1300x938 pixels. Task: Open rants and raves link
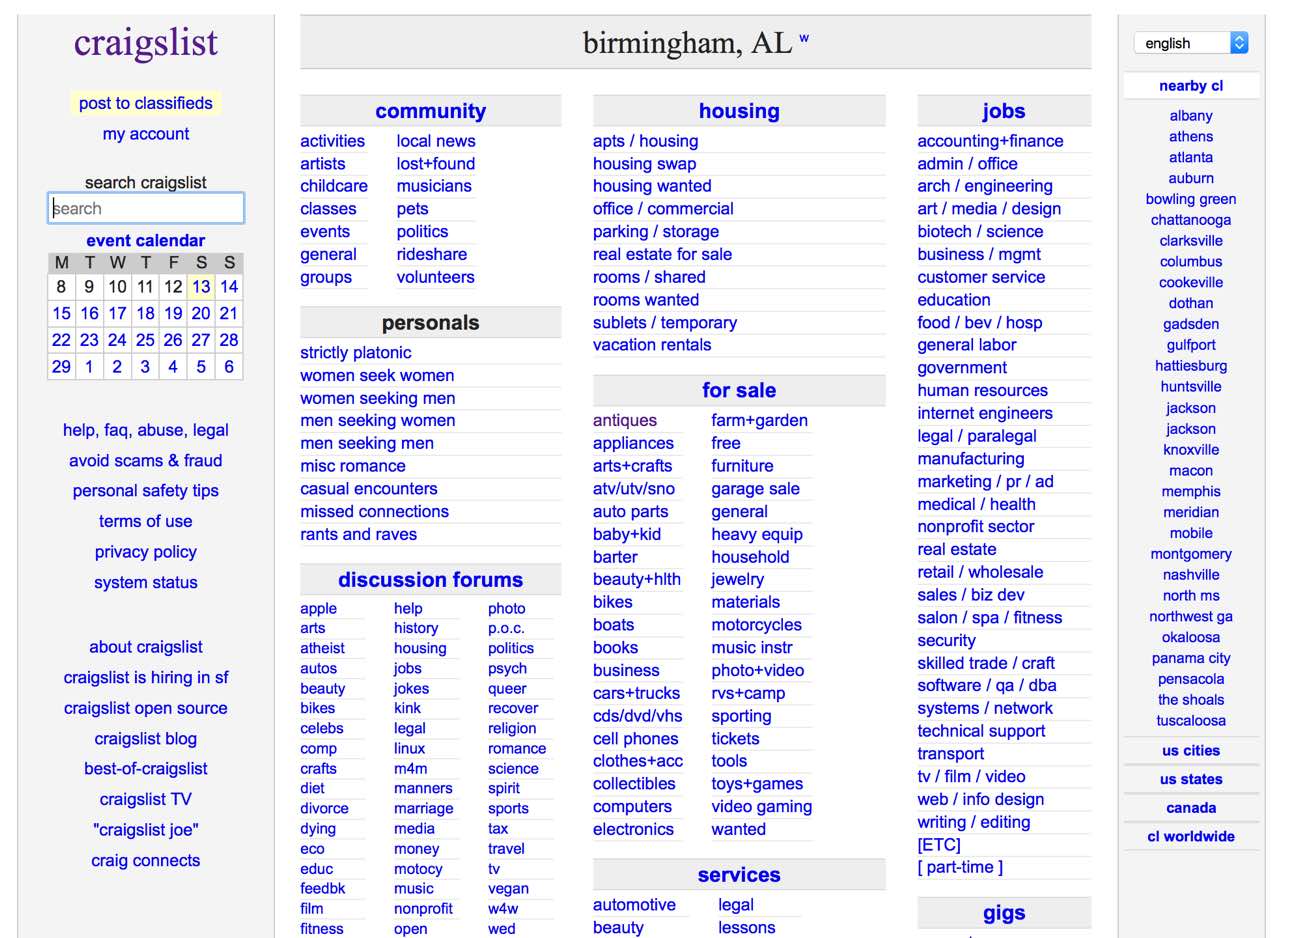coord(359,534)
